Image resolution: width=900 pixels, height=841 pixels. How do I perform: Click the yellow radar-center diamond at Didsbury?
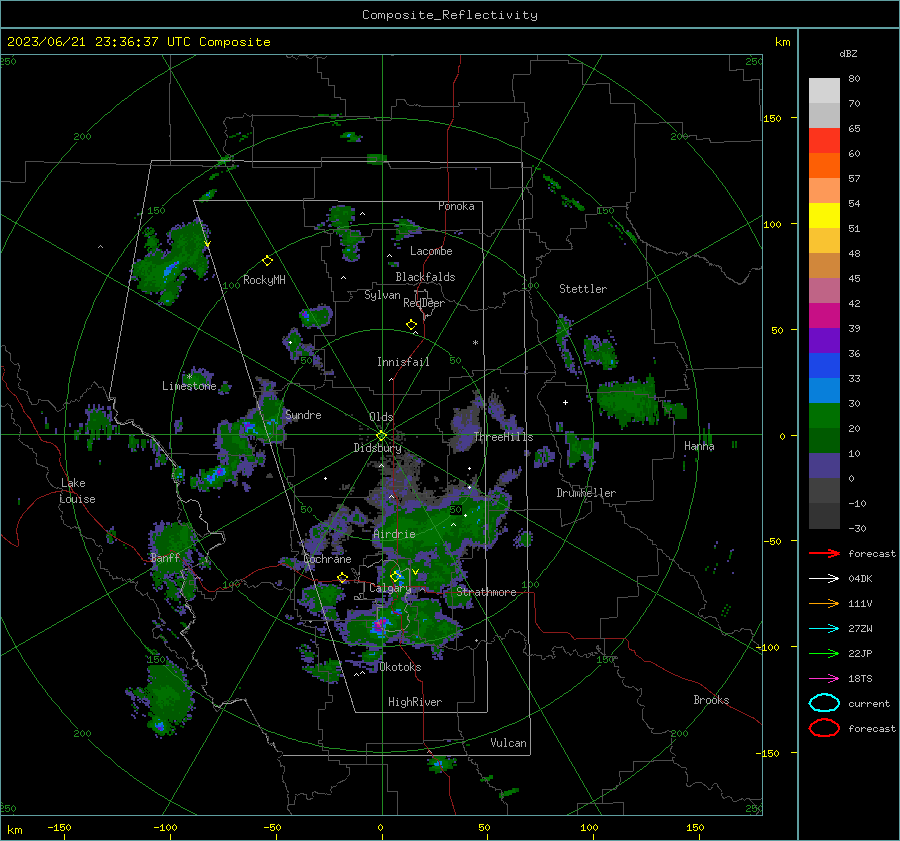point(381,436)
